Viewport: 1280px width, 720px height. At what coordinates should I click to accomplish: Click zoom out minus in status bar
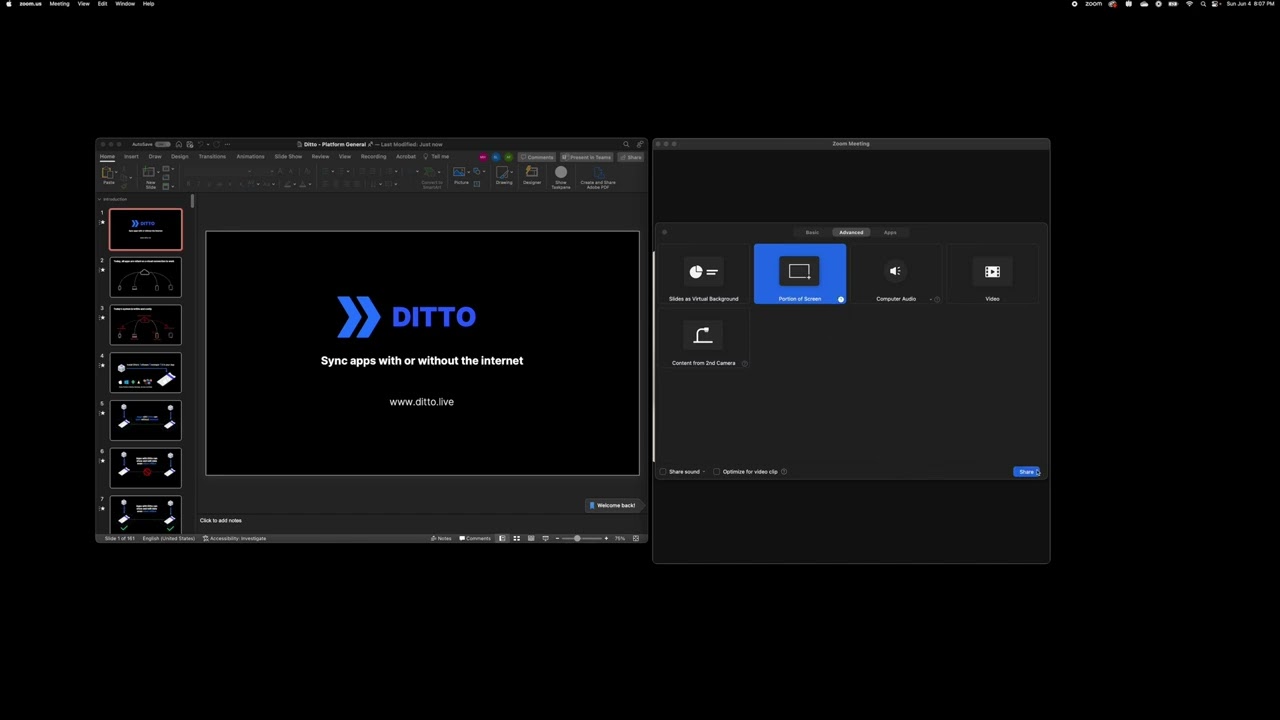(557, 538)
